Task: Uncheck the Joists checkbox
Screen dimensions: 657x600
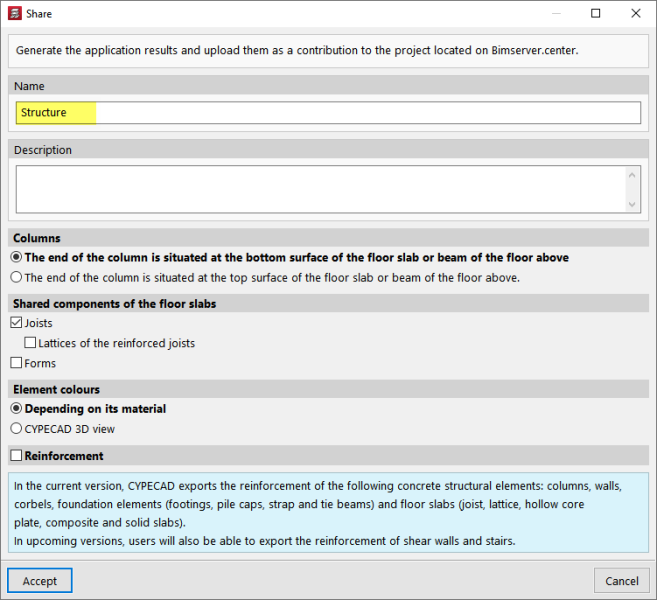Action: coord(16,324)
